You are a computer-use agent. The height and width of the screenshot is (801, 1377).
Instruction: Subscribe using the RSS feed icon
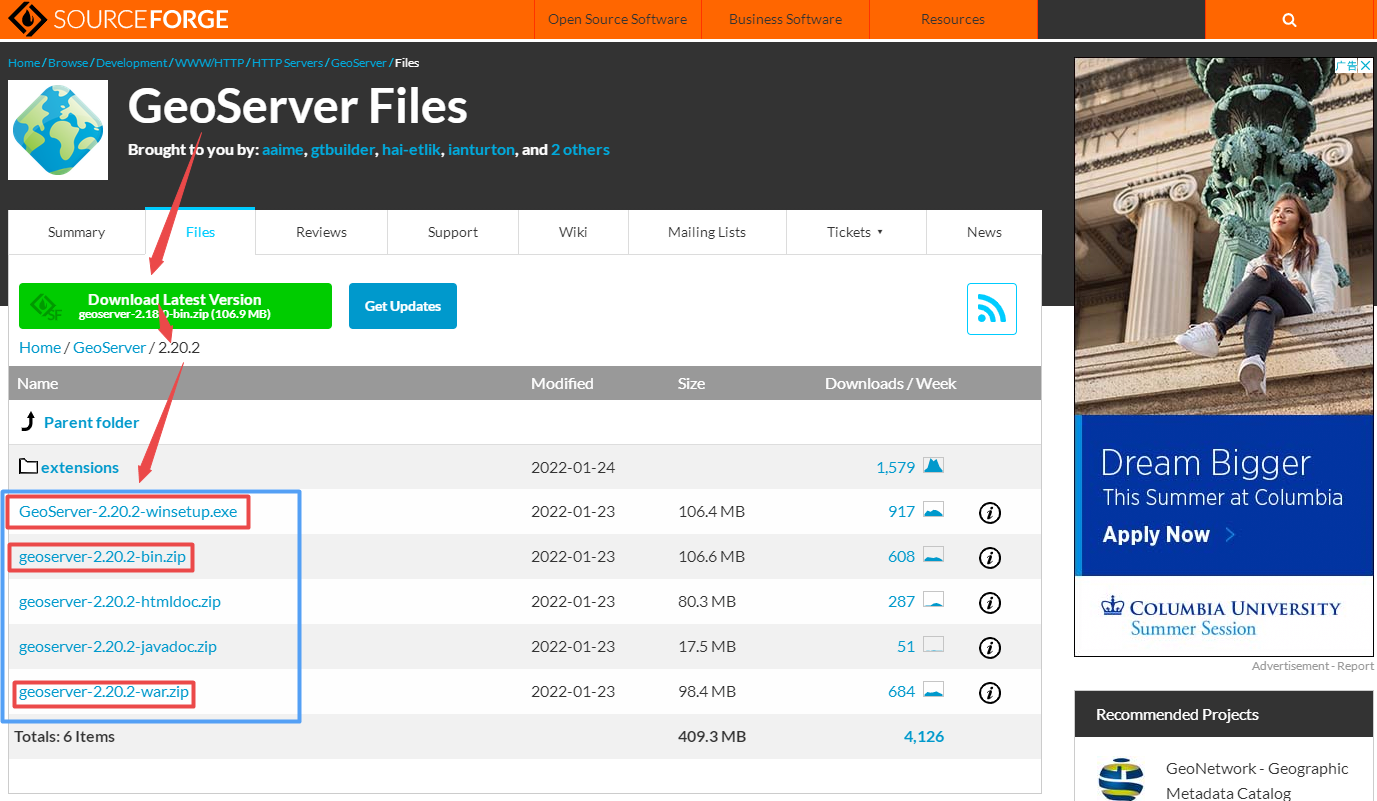point(991,308)
